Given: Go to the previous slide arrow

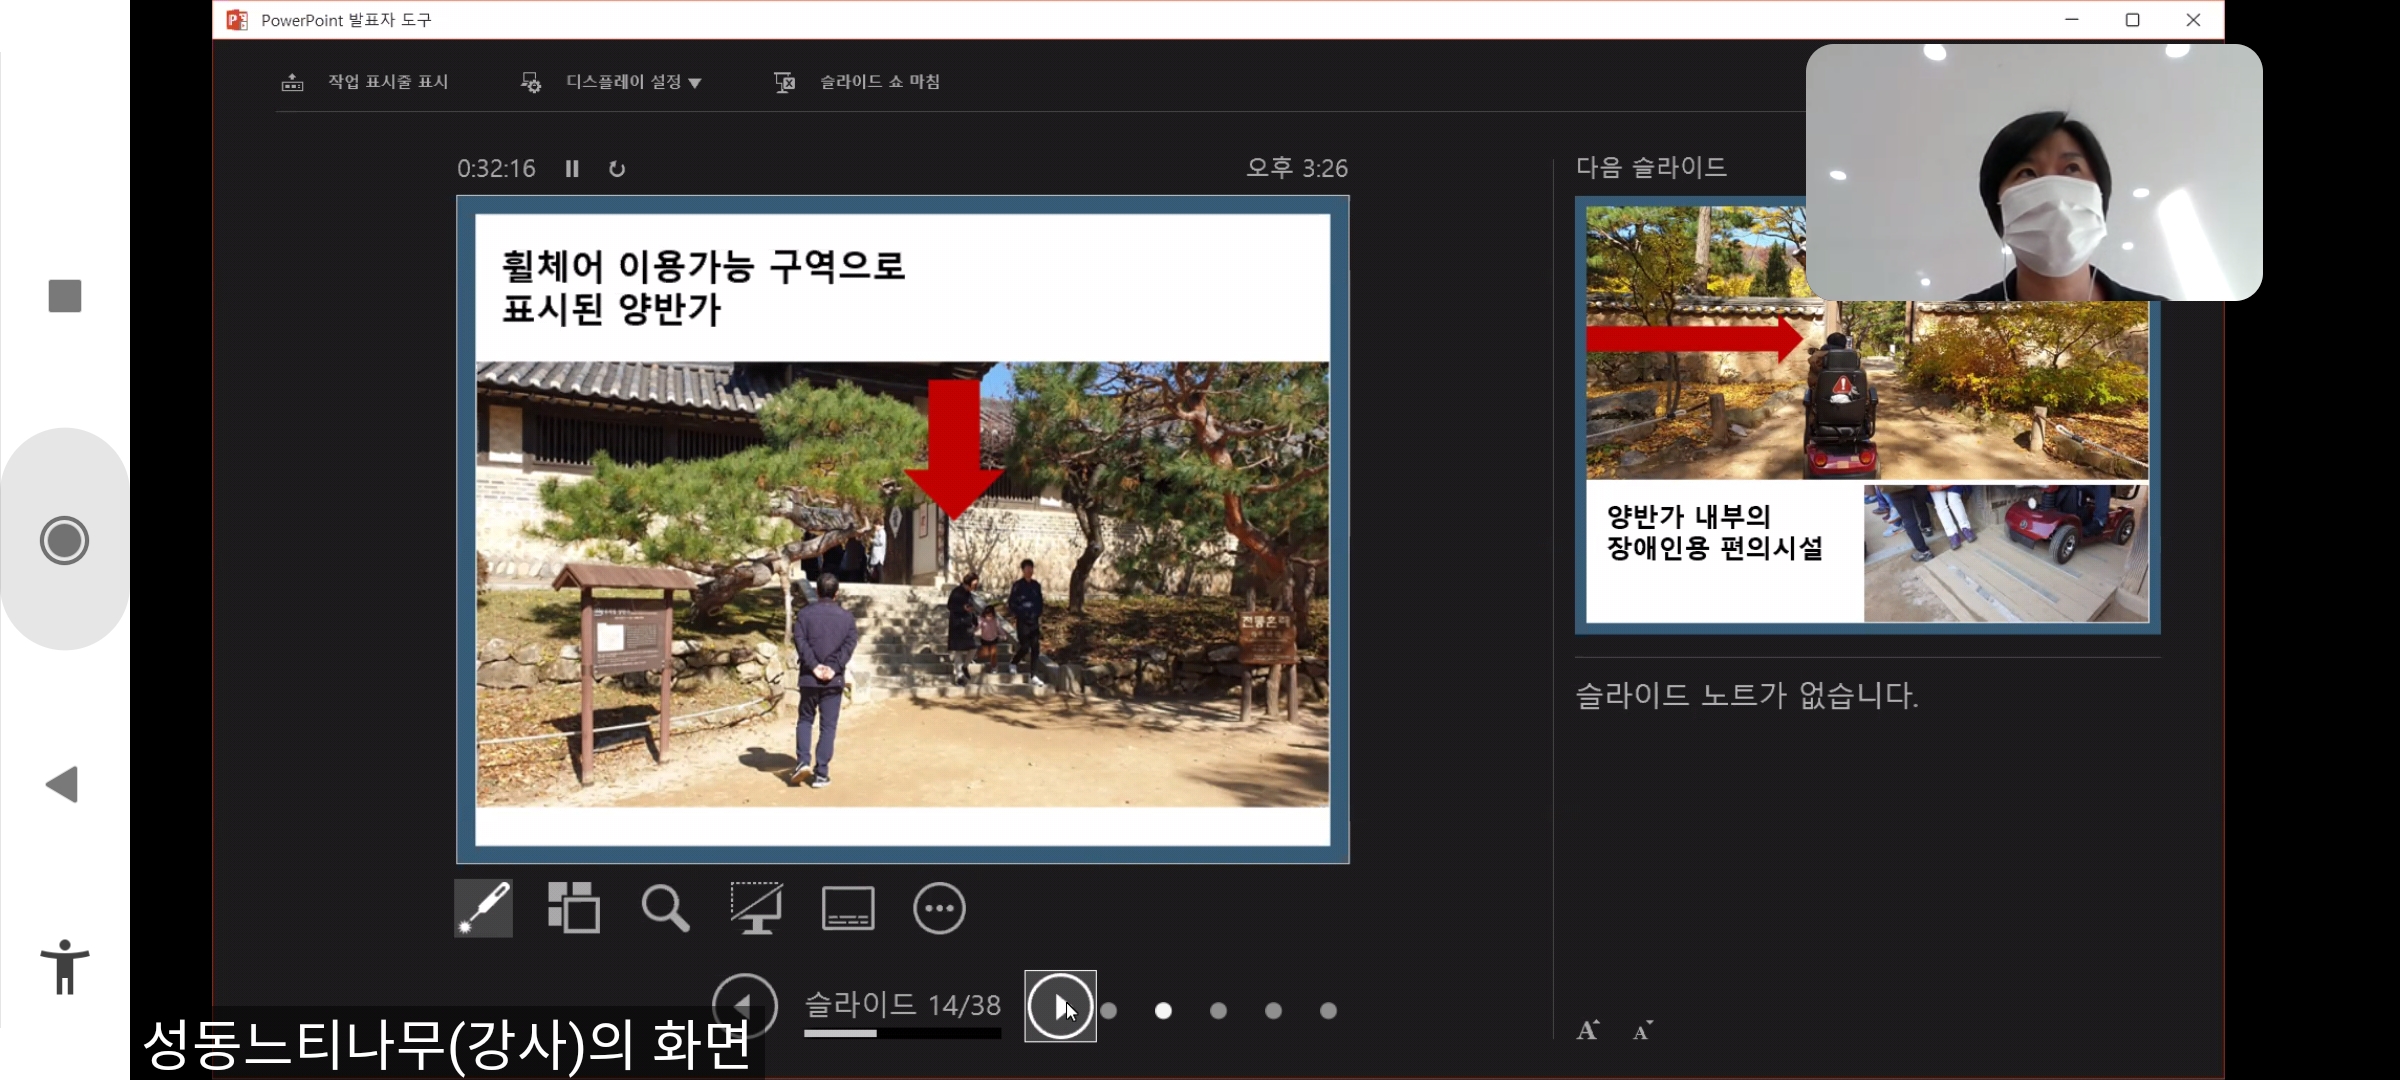Looking at the screenshot, I should (x=745, y=1005).
